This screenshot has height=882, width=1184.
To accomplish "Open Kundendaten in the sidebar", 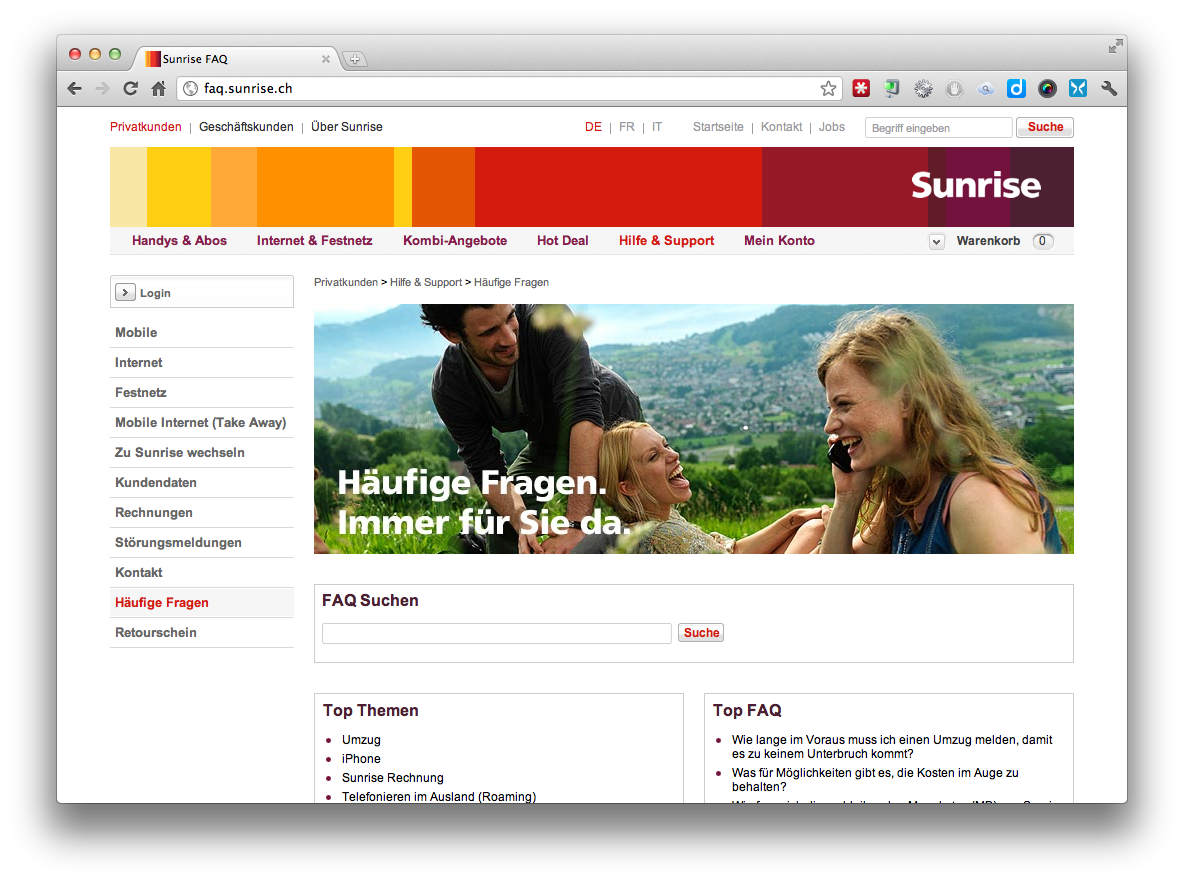I will [x=202, y=483].
